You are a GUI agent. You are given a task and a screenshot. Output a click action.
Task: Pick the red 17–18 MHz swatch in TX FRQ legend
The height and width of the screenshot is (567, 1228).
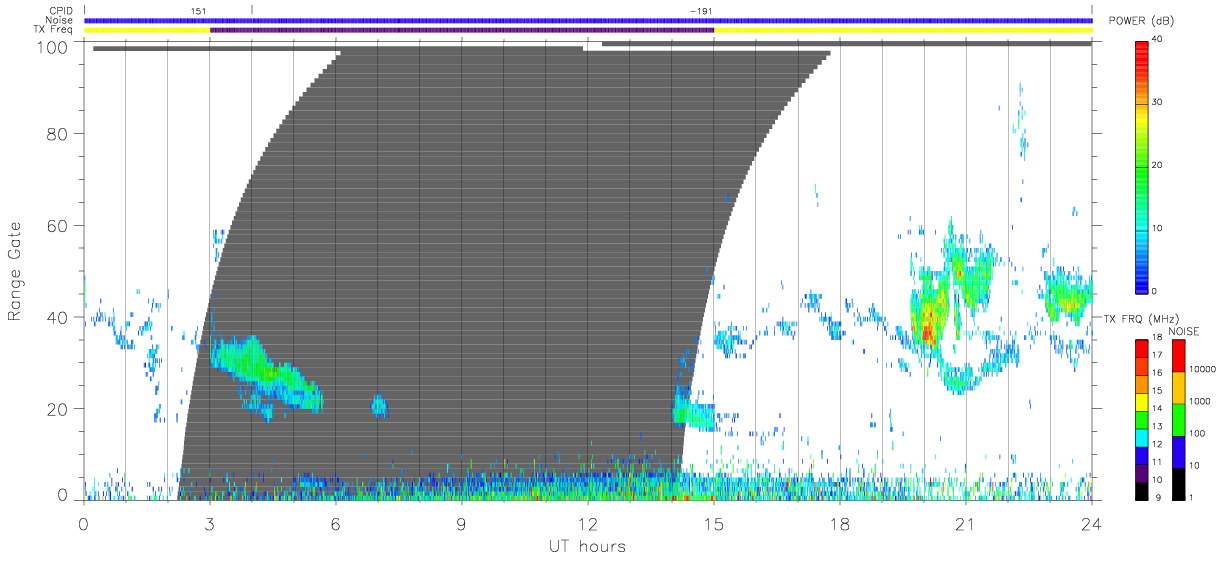pos(1142,347)
